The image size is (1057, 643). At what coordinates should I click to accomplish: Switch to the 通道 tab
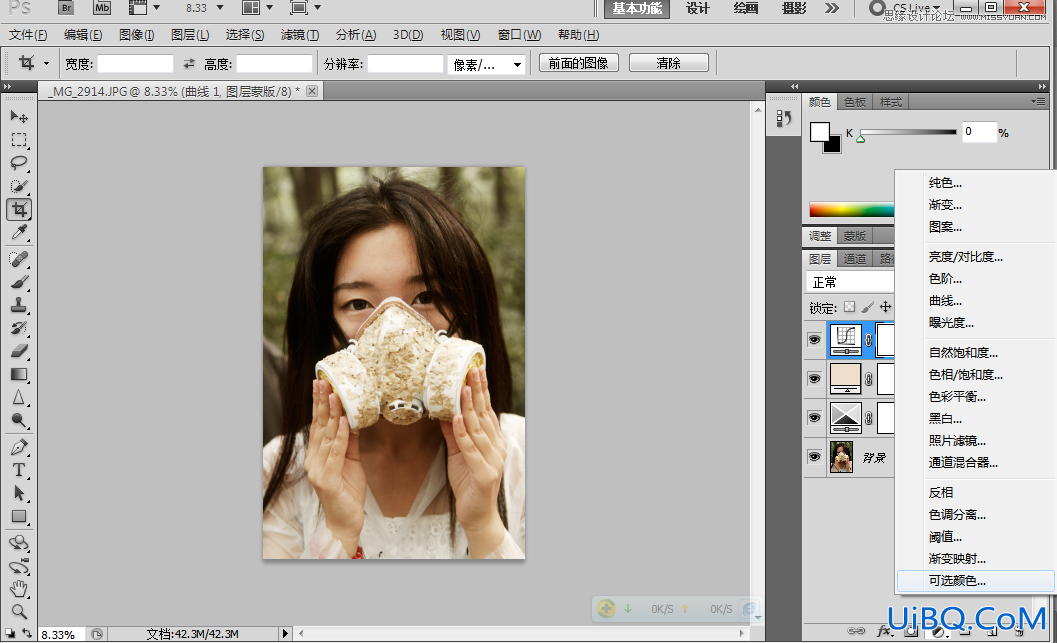855,259
